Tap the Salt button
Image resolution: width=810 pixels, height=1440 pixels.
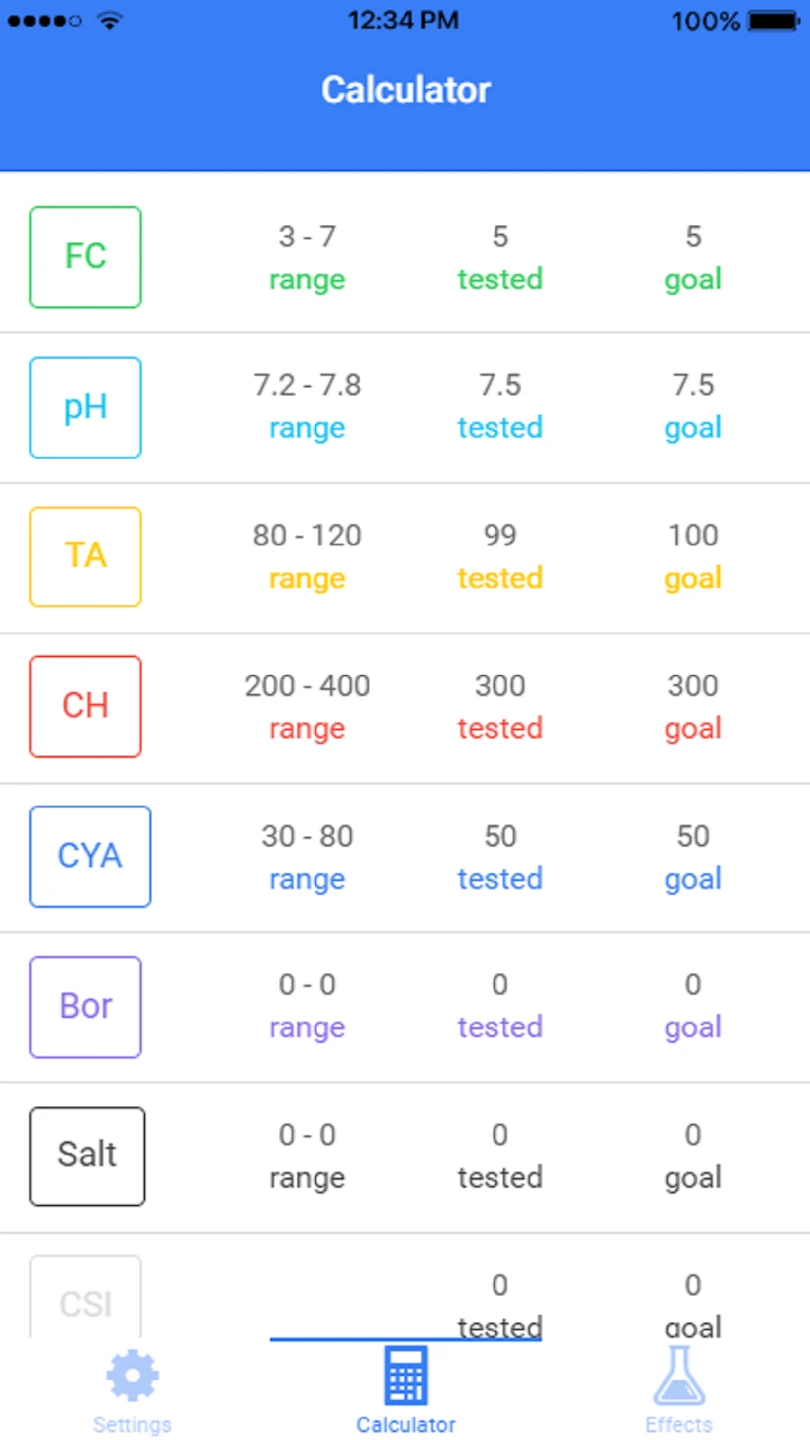pos(87,1156)
